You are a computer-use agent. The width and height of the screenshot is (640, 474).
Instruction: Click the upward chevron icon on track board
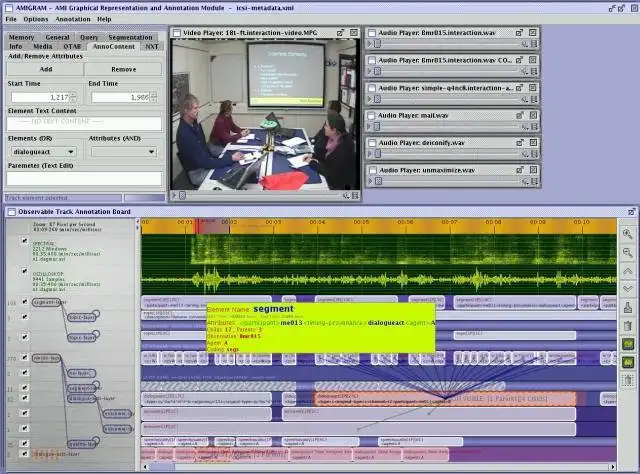click(x=627, y=271)
